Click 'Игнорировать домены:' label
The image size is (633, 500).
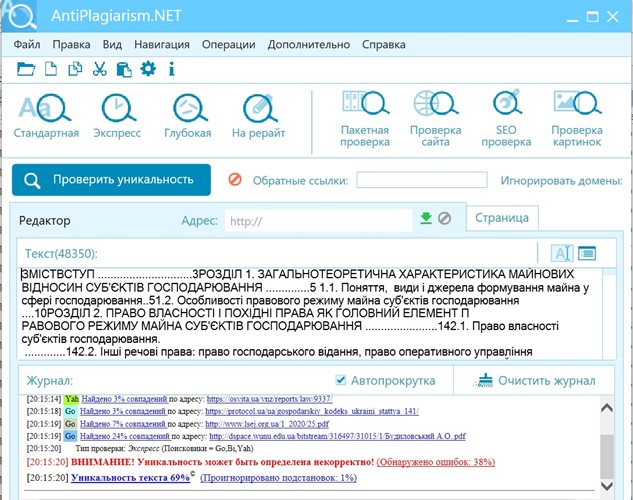561,180
